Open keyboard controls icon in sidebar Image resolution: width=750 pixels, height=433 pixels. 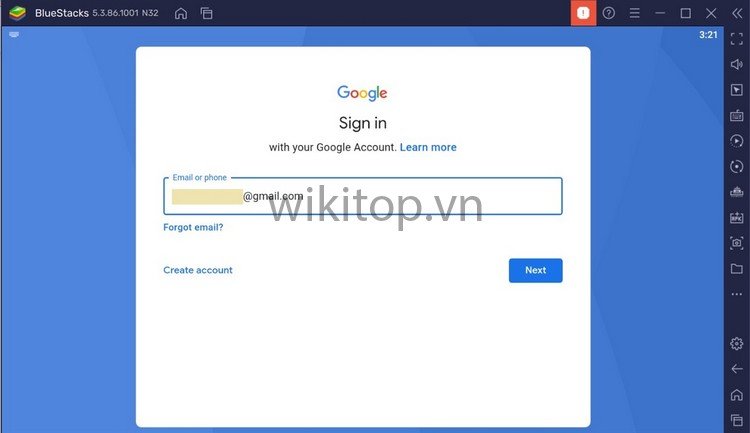point(737,115)
